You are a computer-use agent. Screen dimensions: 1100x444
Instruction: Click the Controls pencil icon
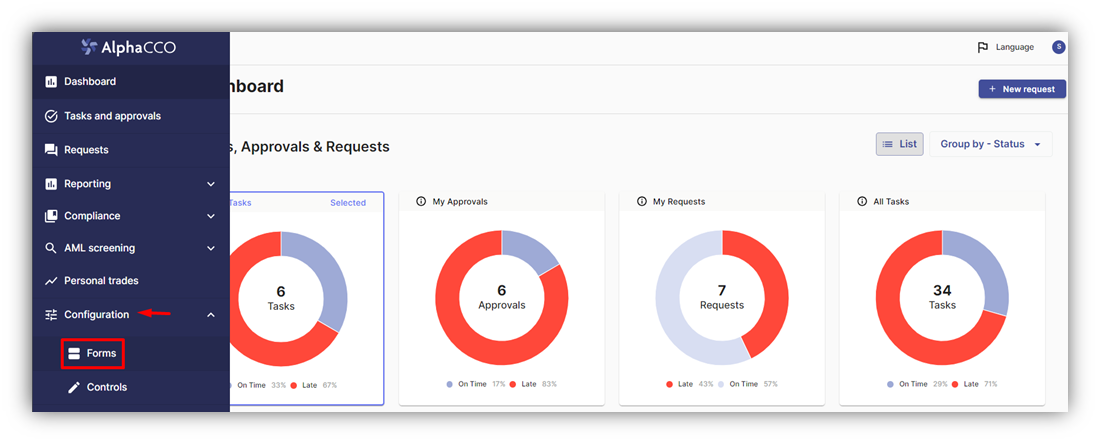[74, 387]
